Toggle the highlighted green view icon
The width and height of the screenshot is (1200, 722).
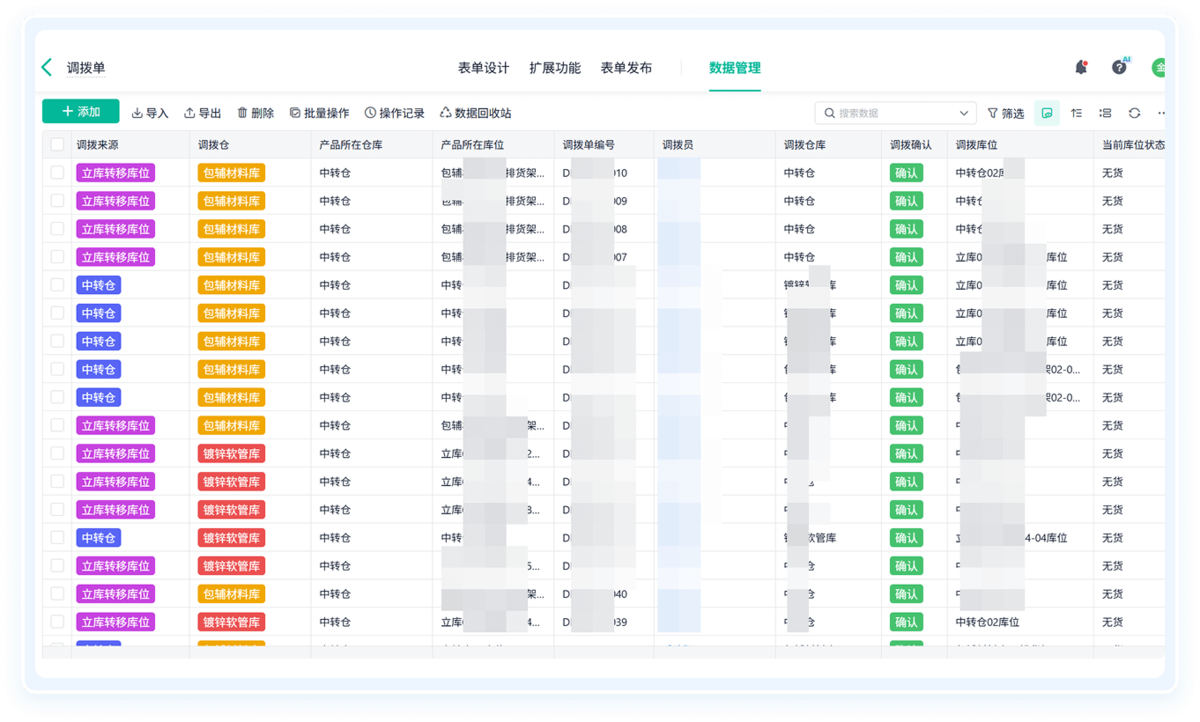tap(1047, 113)
